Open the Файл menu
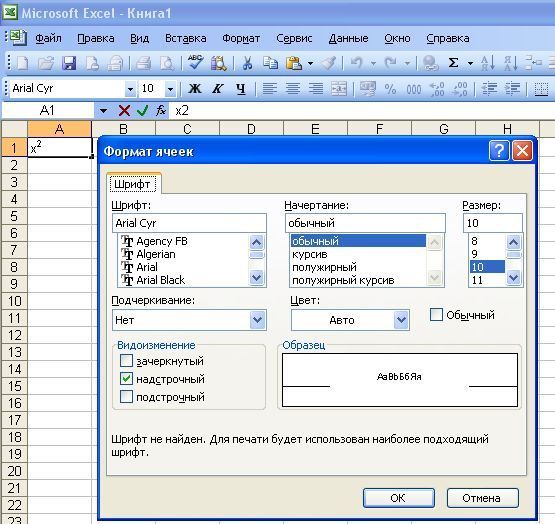This screenshot has width=555, height=524. (x=48, y=38)
